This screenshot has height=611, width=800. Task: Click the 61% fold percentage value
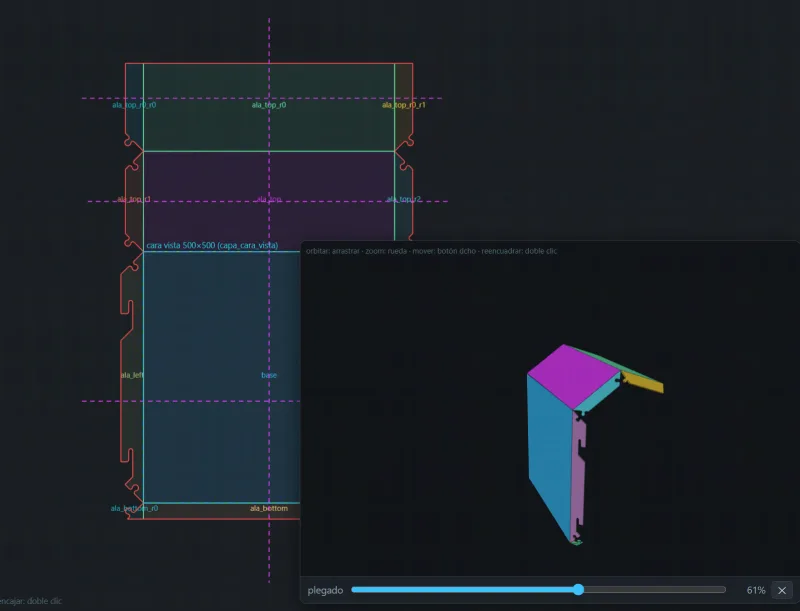[756, 590]
